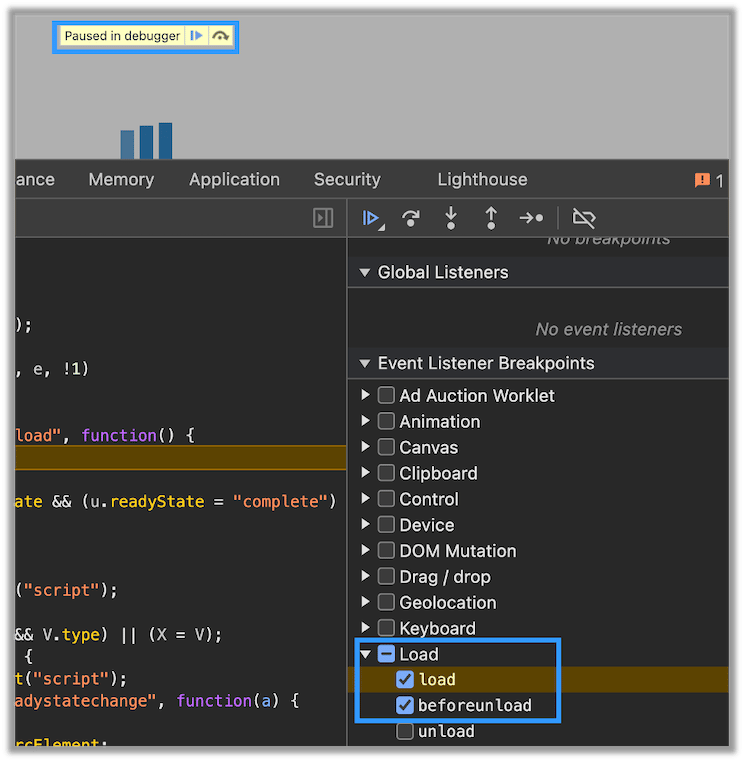Expand the DOM Mutation category
Screen dimensions: 744x762
click(x=365, y=550)
